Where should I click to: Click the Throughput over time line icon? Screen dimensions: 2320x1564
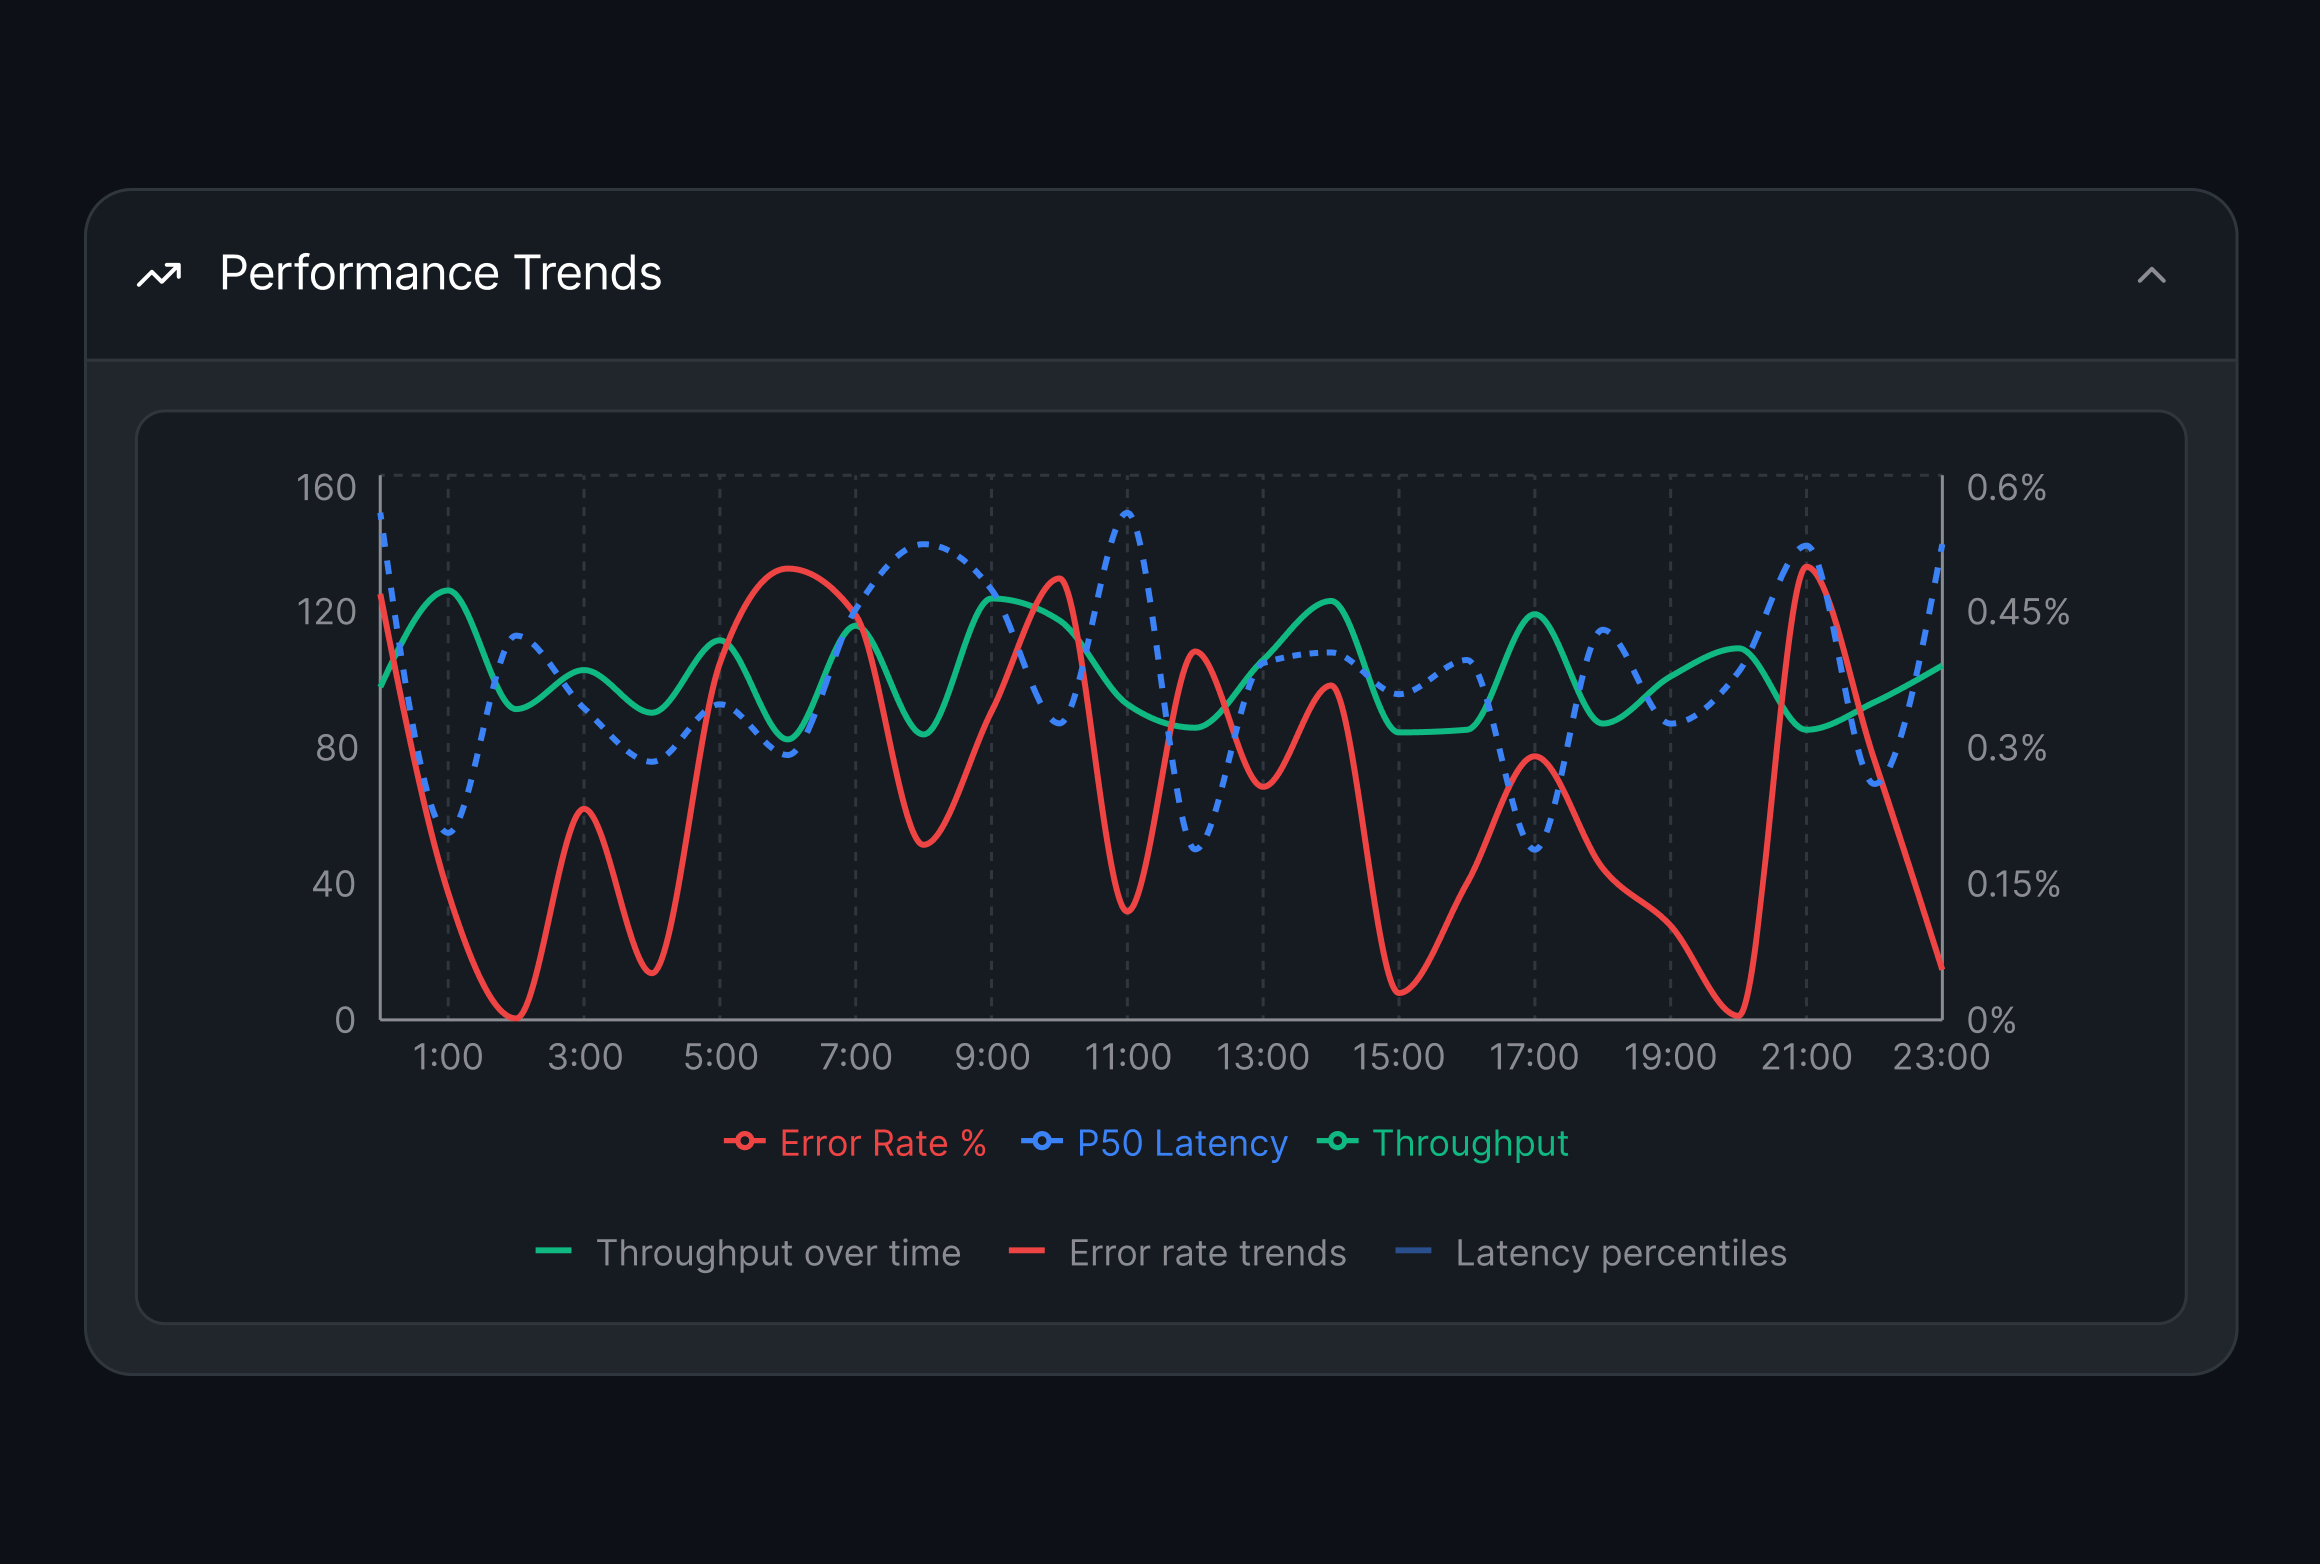pos(556,1250)
